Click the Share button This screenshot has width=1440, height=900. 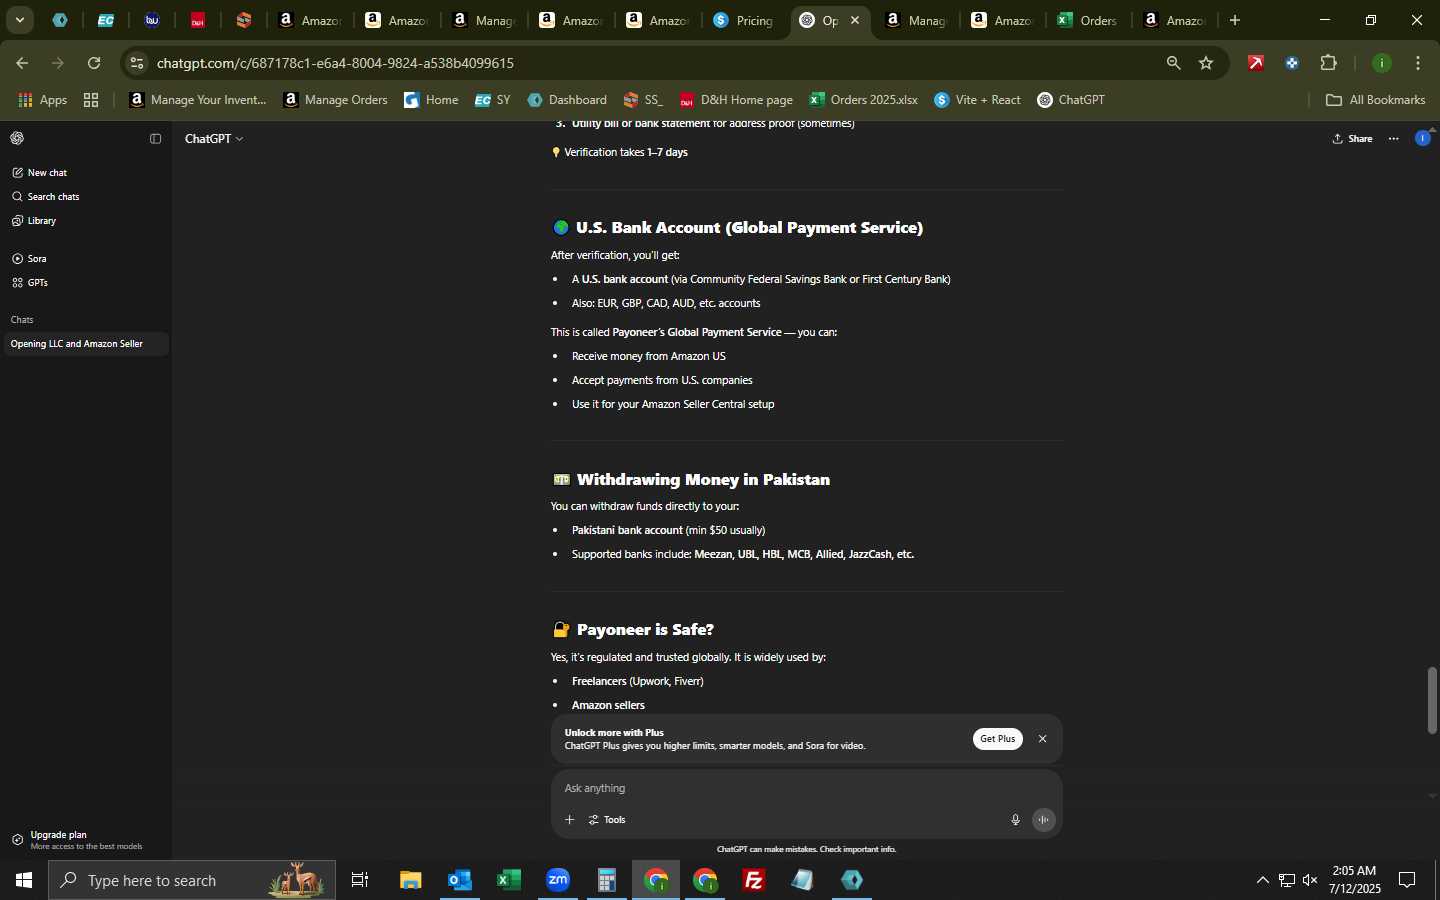tap(1353, 139)
